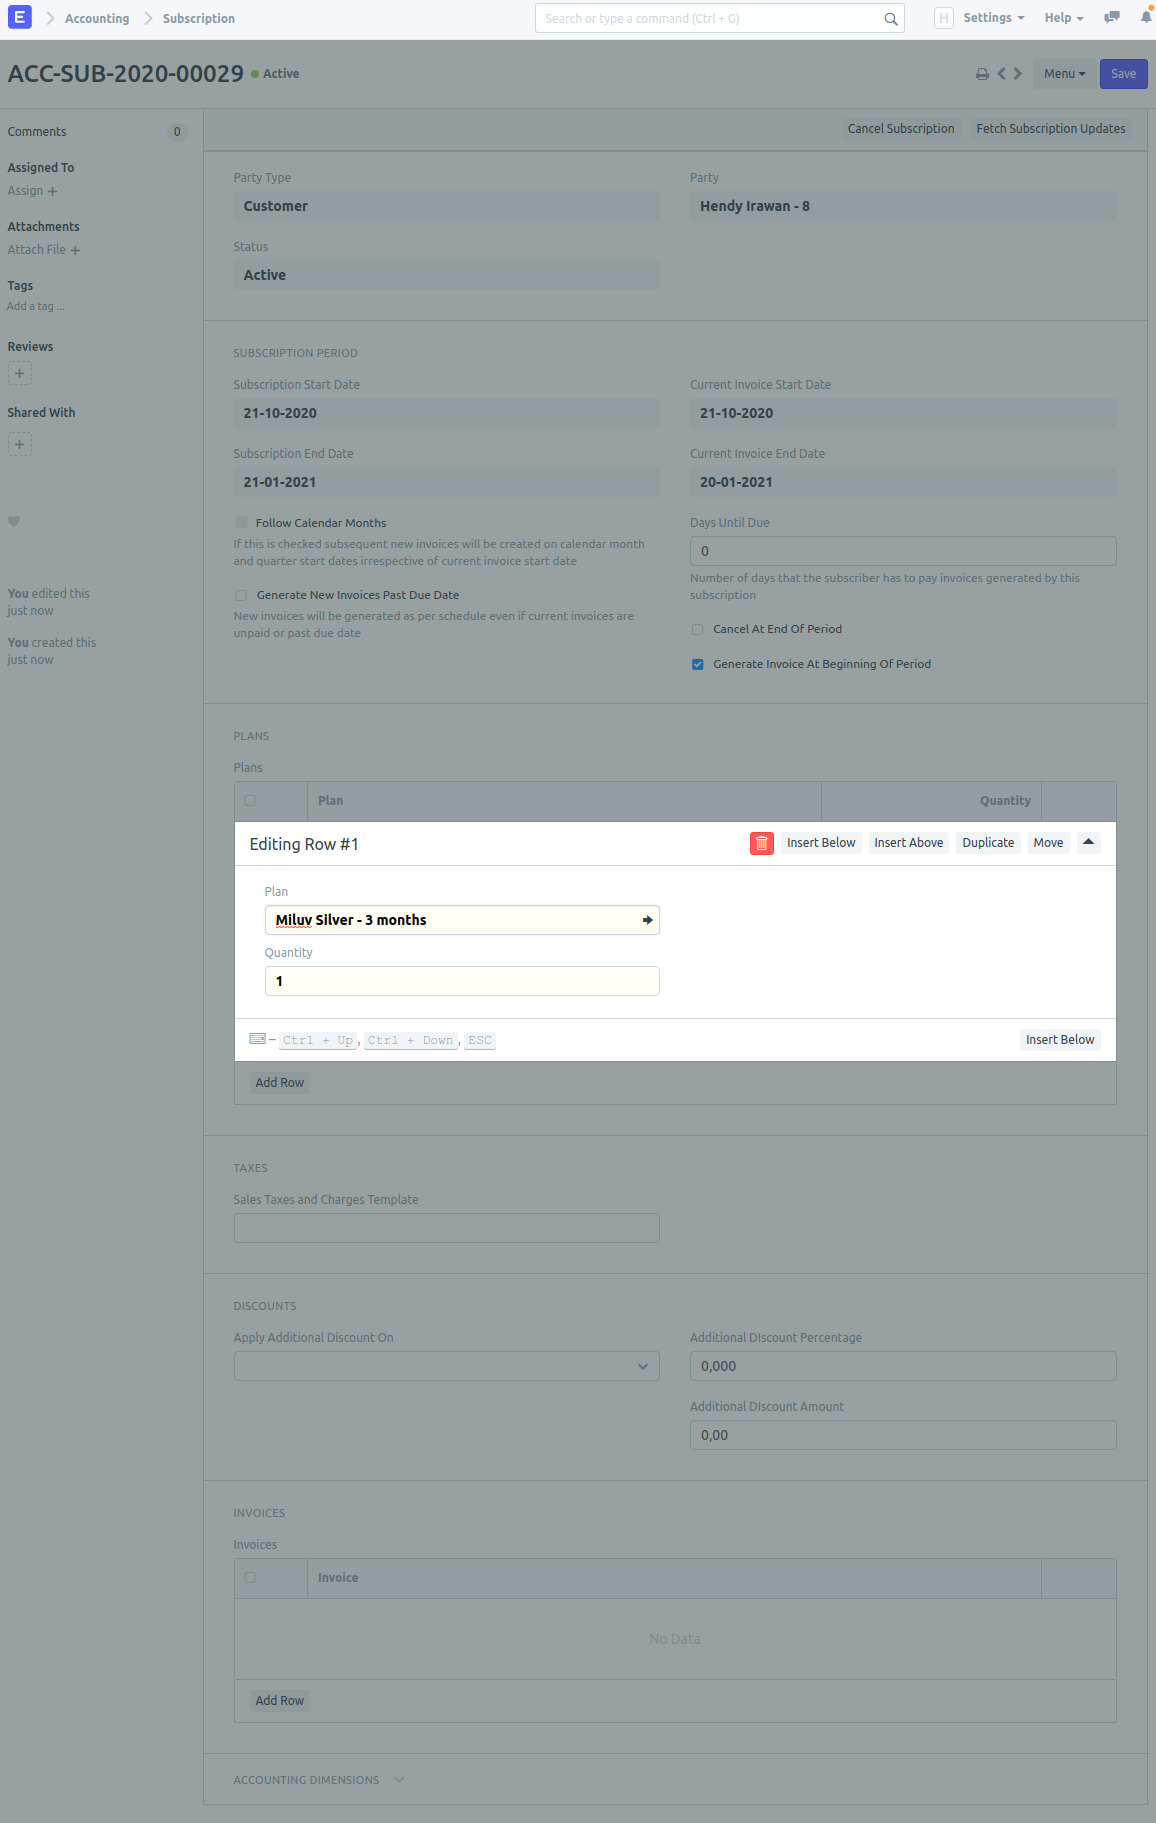Click the like heart icon
Image resolution: width=1156 pixels, height=1823 pixels.
coord(14,521)
